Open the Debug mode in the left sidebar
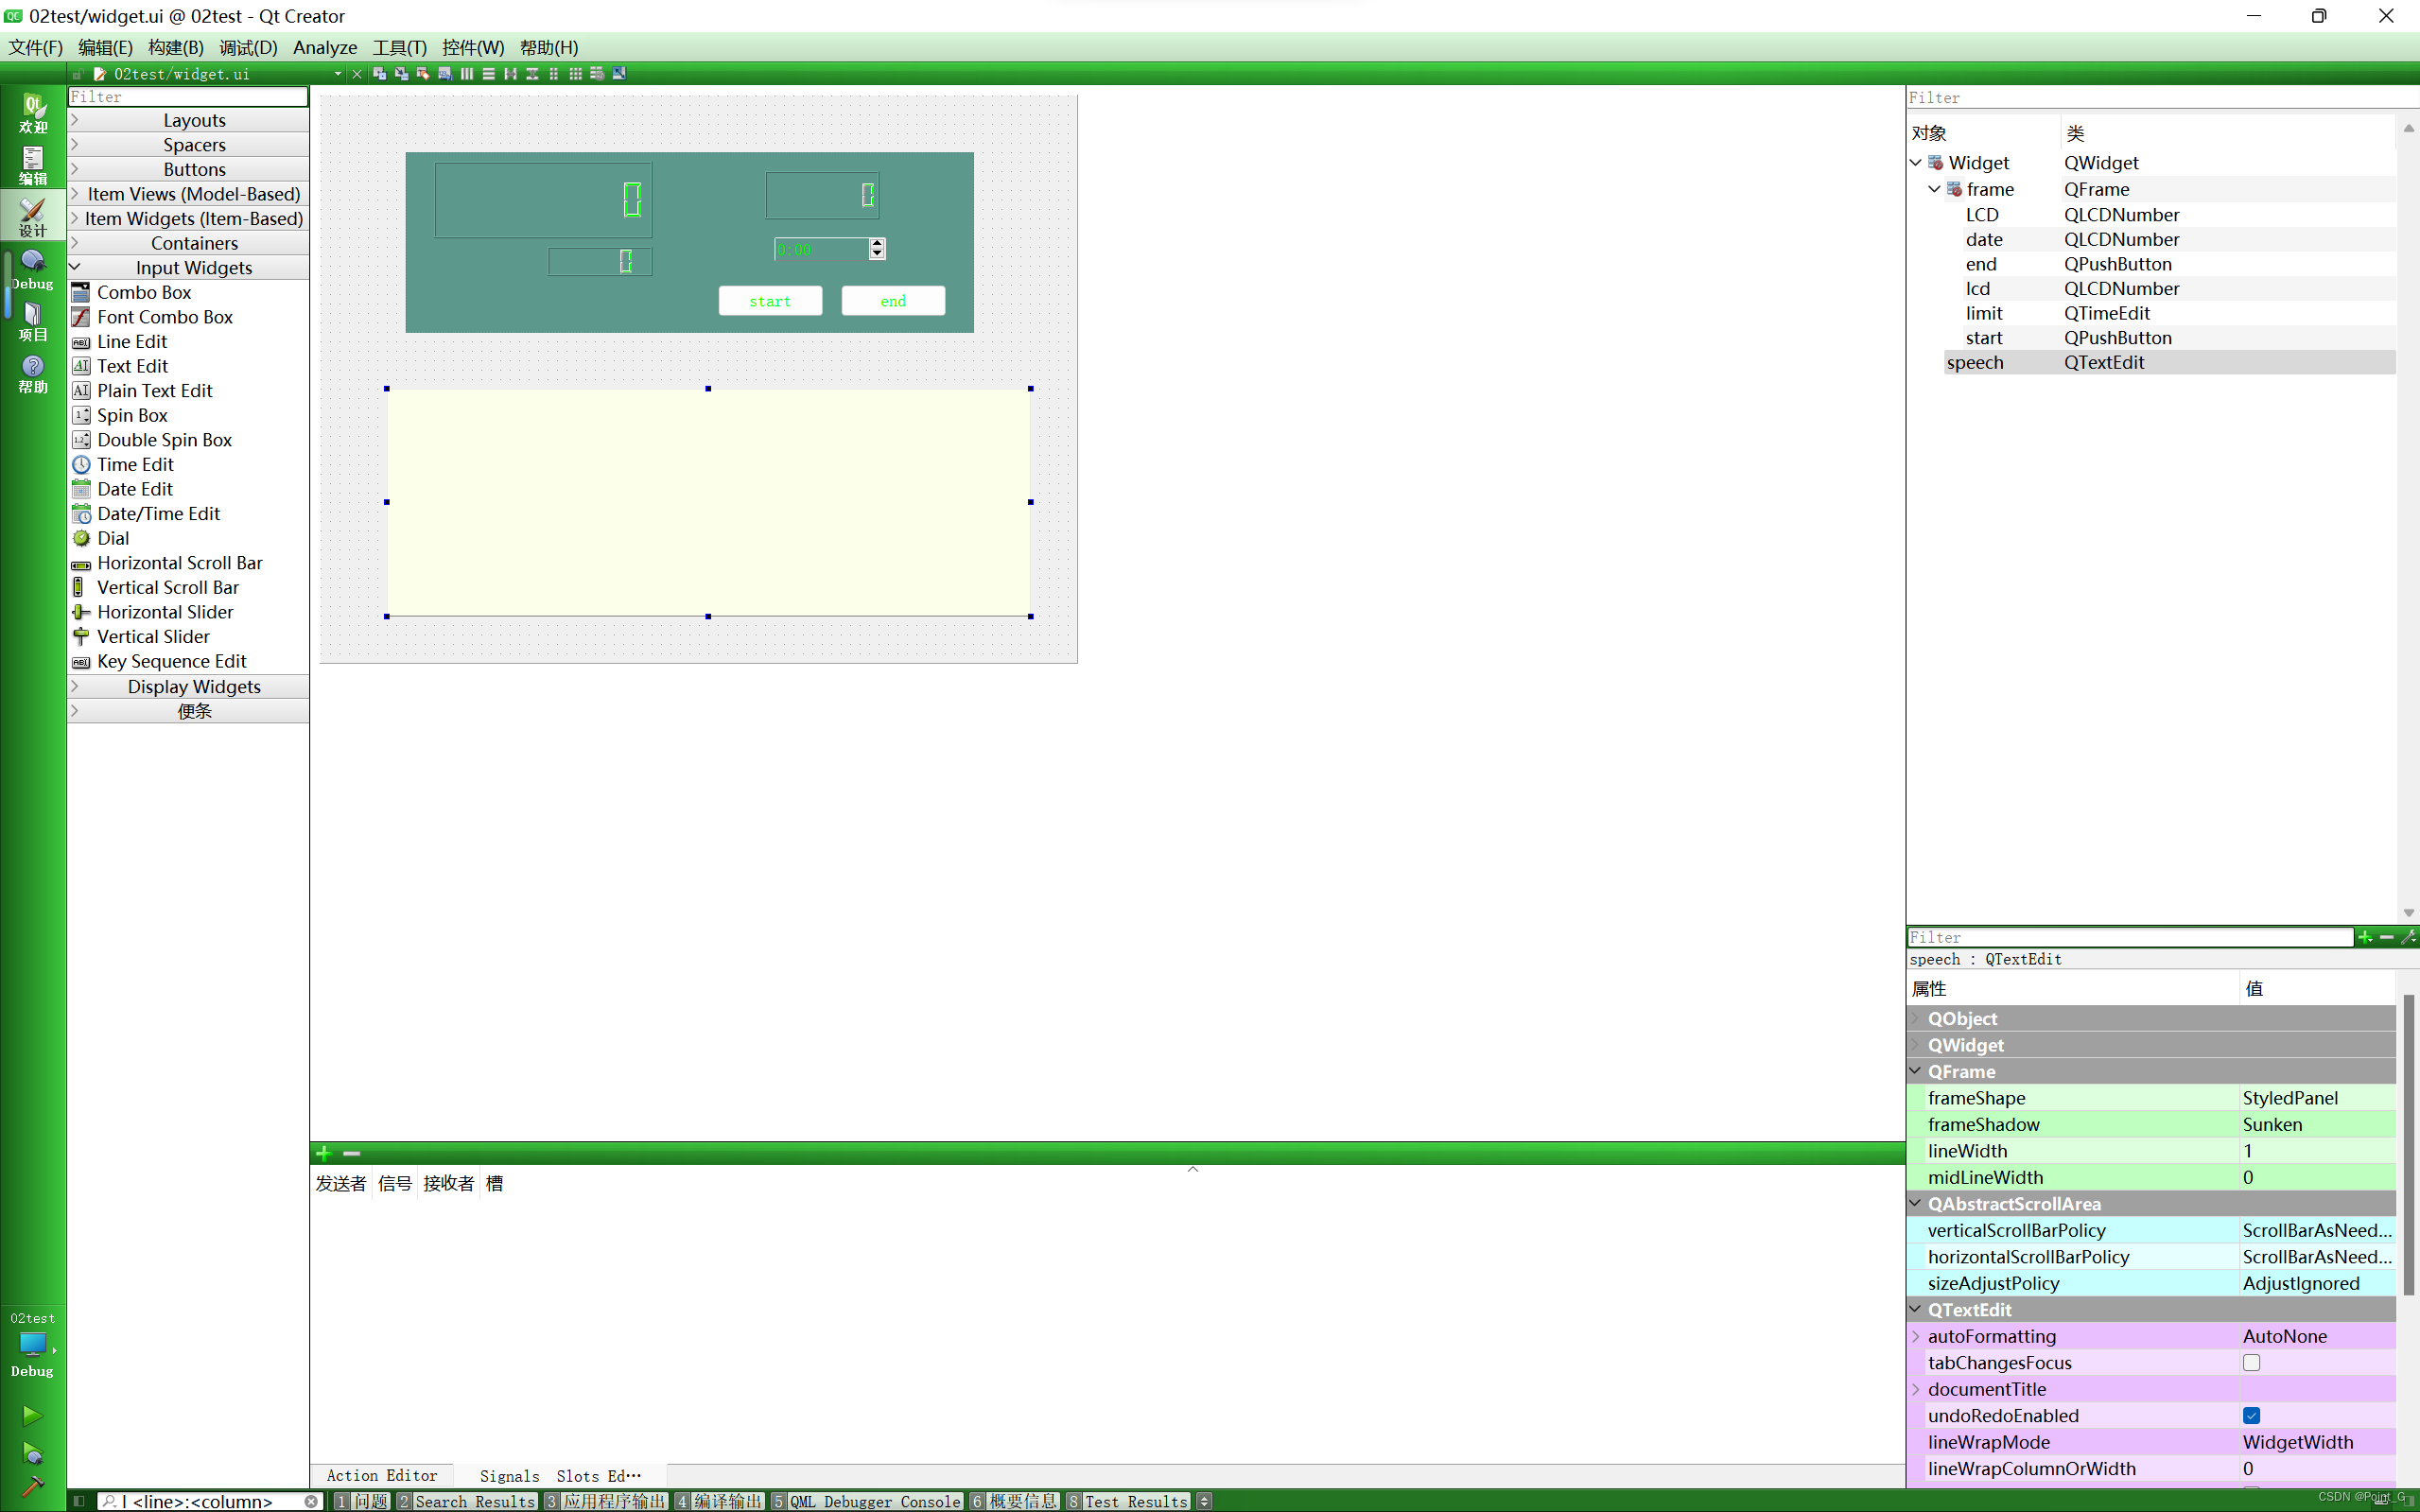 33,269
